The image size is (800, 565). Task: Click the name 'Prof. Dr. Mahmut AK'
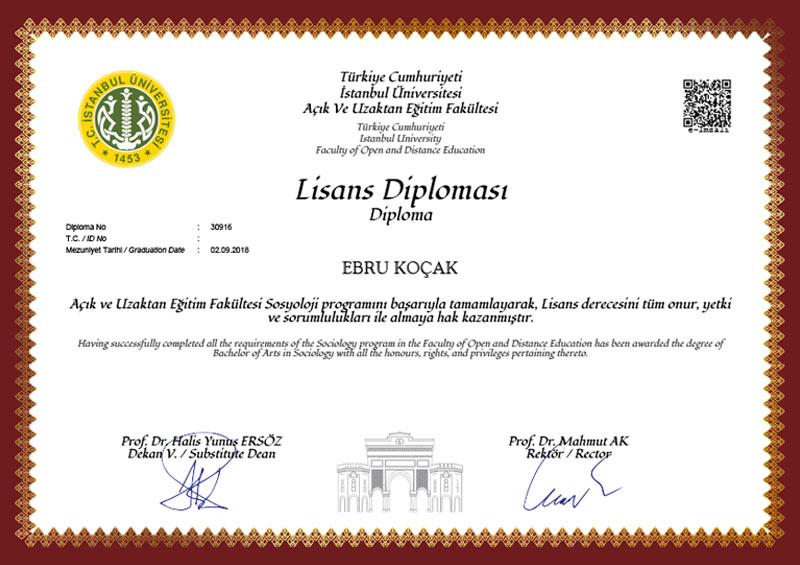coord(568,441)
